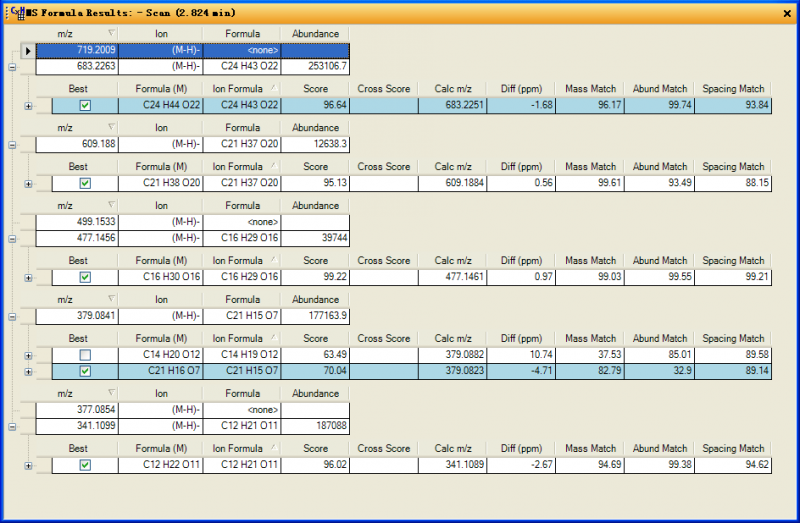
Task: Expand the C21 H38 O20 formula row
Action: coord(29,184)
